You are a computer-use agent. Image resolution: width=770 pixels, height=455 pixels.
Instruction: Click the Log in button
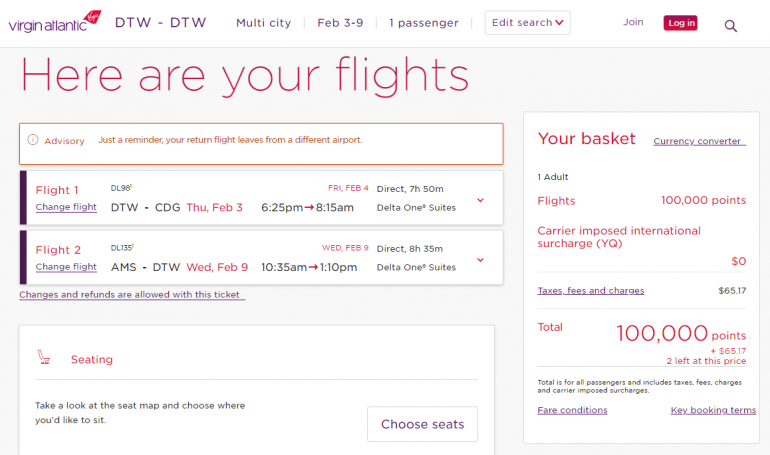pos(681,23)
